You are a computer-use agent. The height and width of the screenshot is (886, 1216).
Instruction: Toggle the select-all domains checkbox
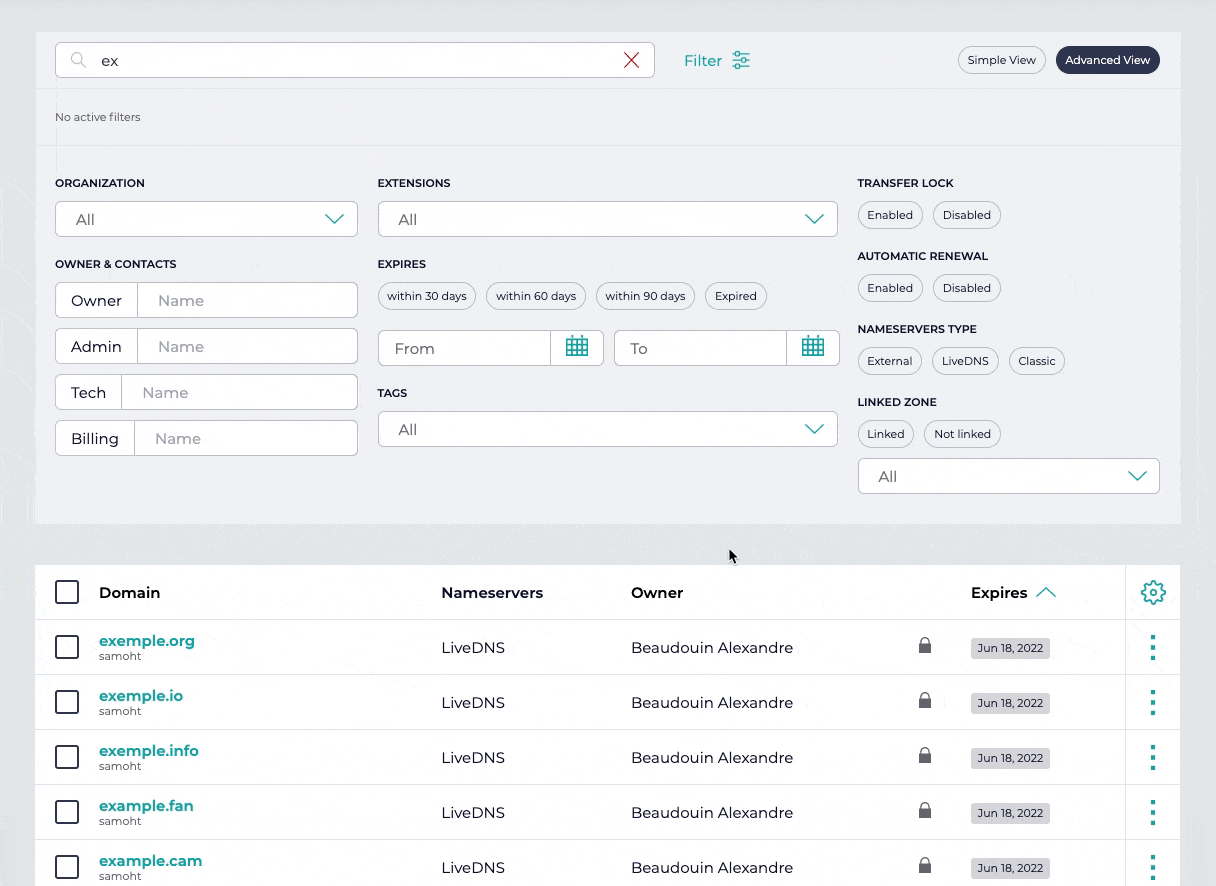(x=67, y=592)
